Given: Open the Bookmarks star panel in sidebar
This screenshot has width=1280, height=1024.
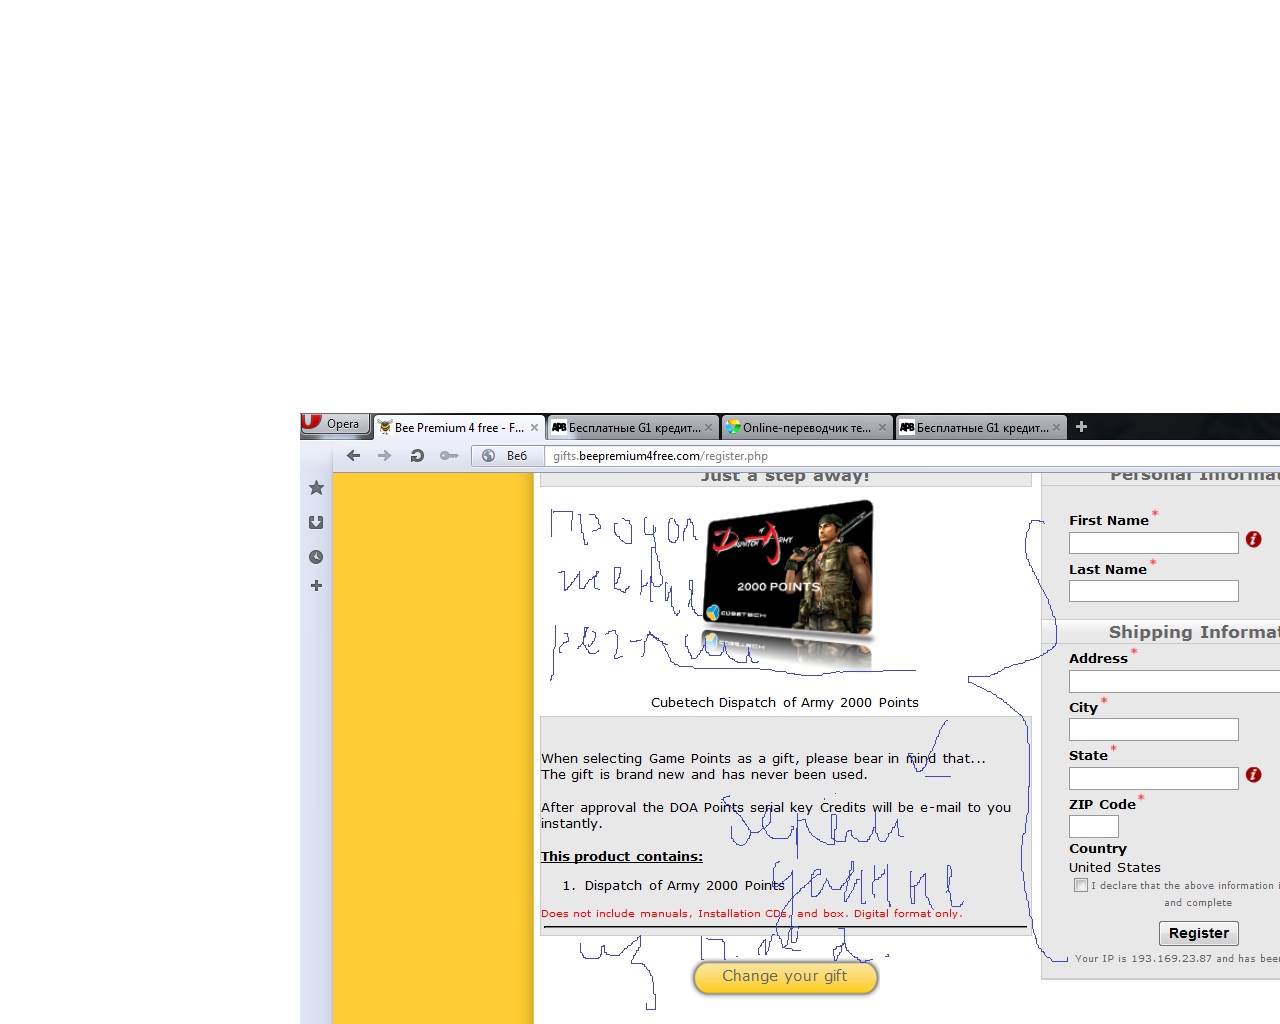Looking at the screenshot, I should [x=316, y=488].
